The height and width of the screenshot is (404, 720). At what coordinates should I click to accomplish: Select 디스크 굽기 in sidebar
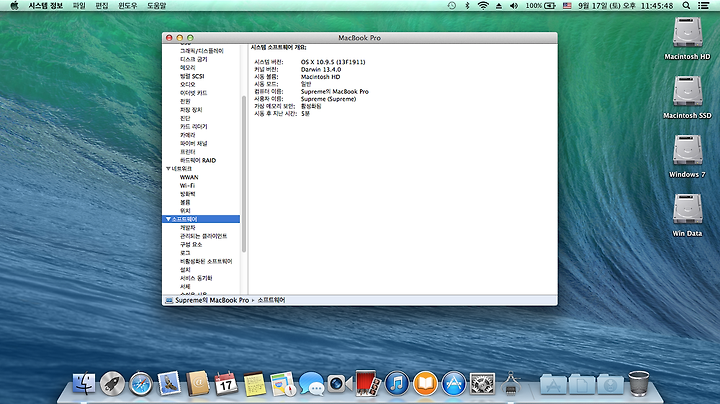(194, 59)
